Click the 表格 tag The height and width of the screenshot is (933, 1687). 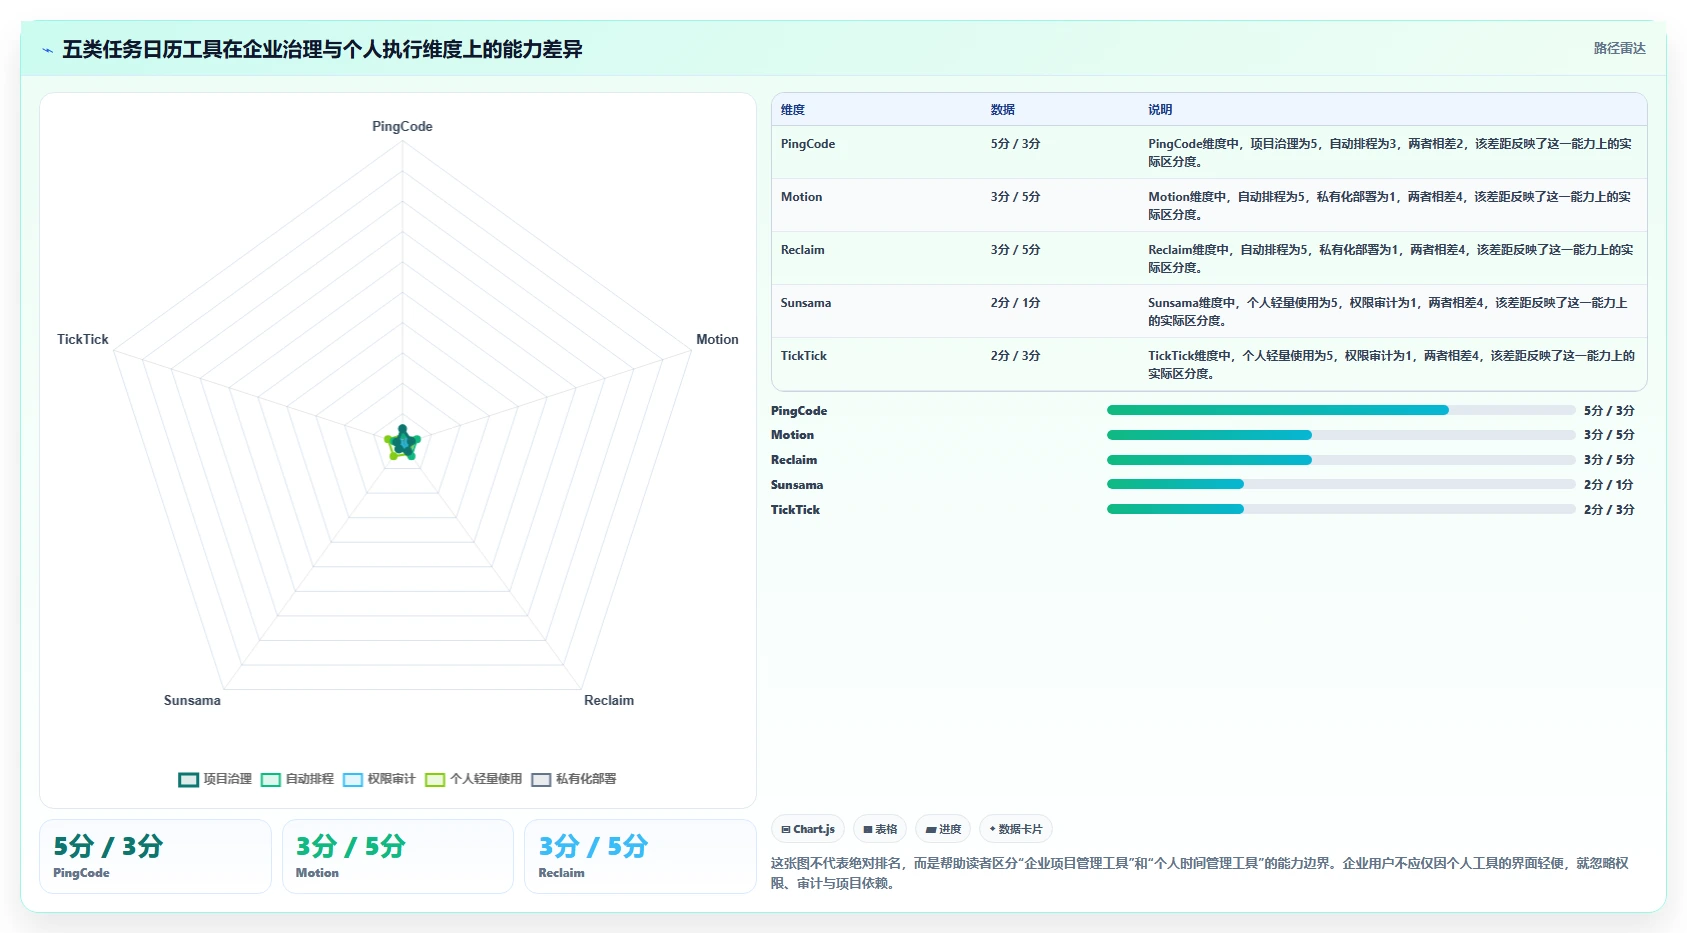click(880, 829)
